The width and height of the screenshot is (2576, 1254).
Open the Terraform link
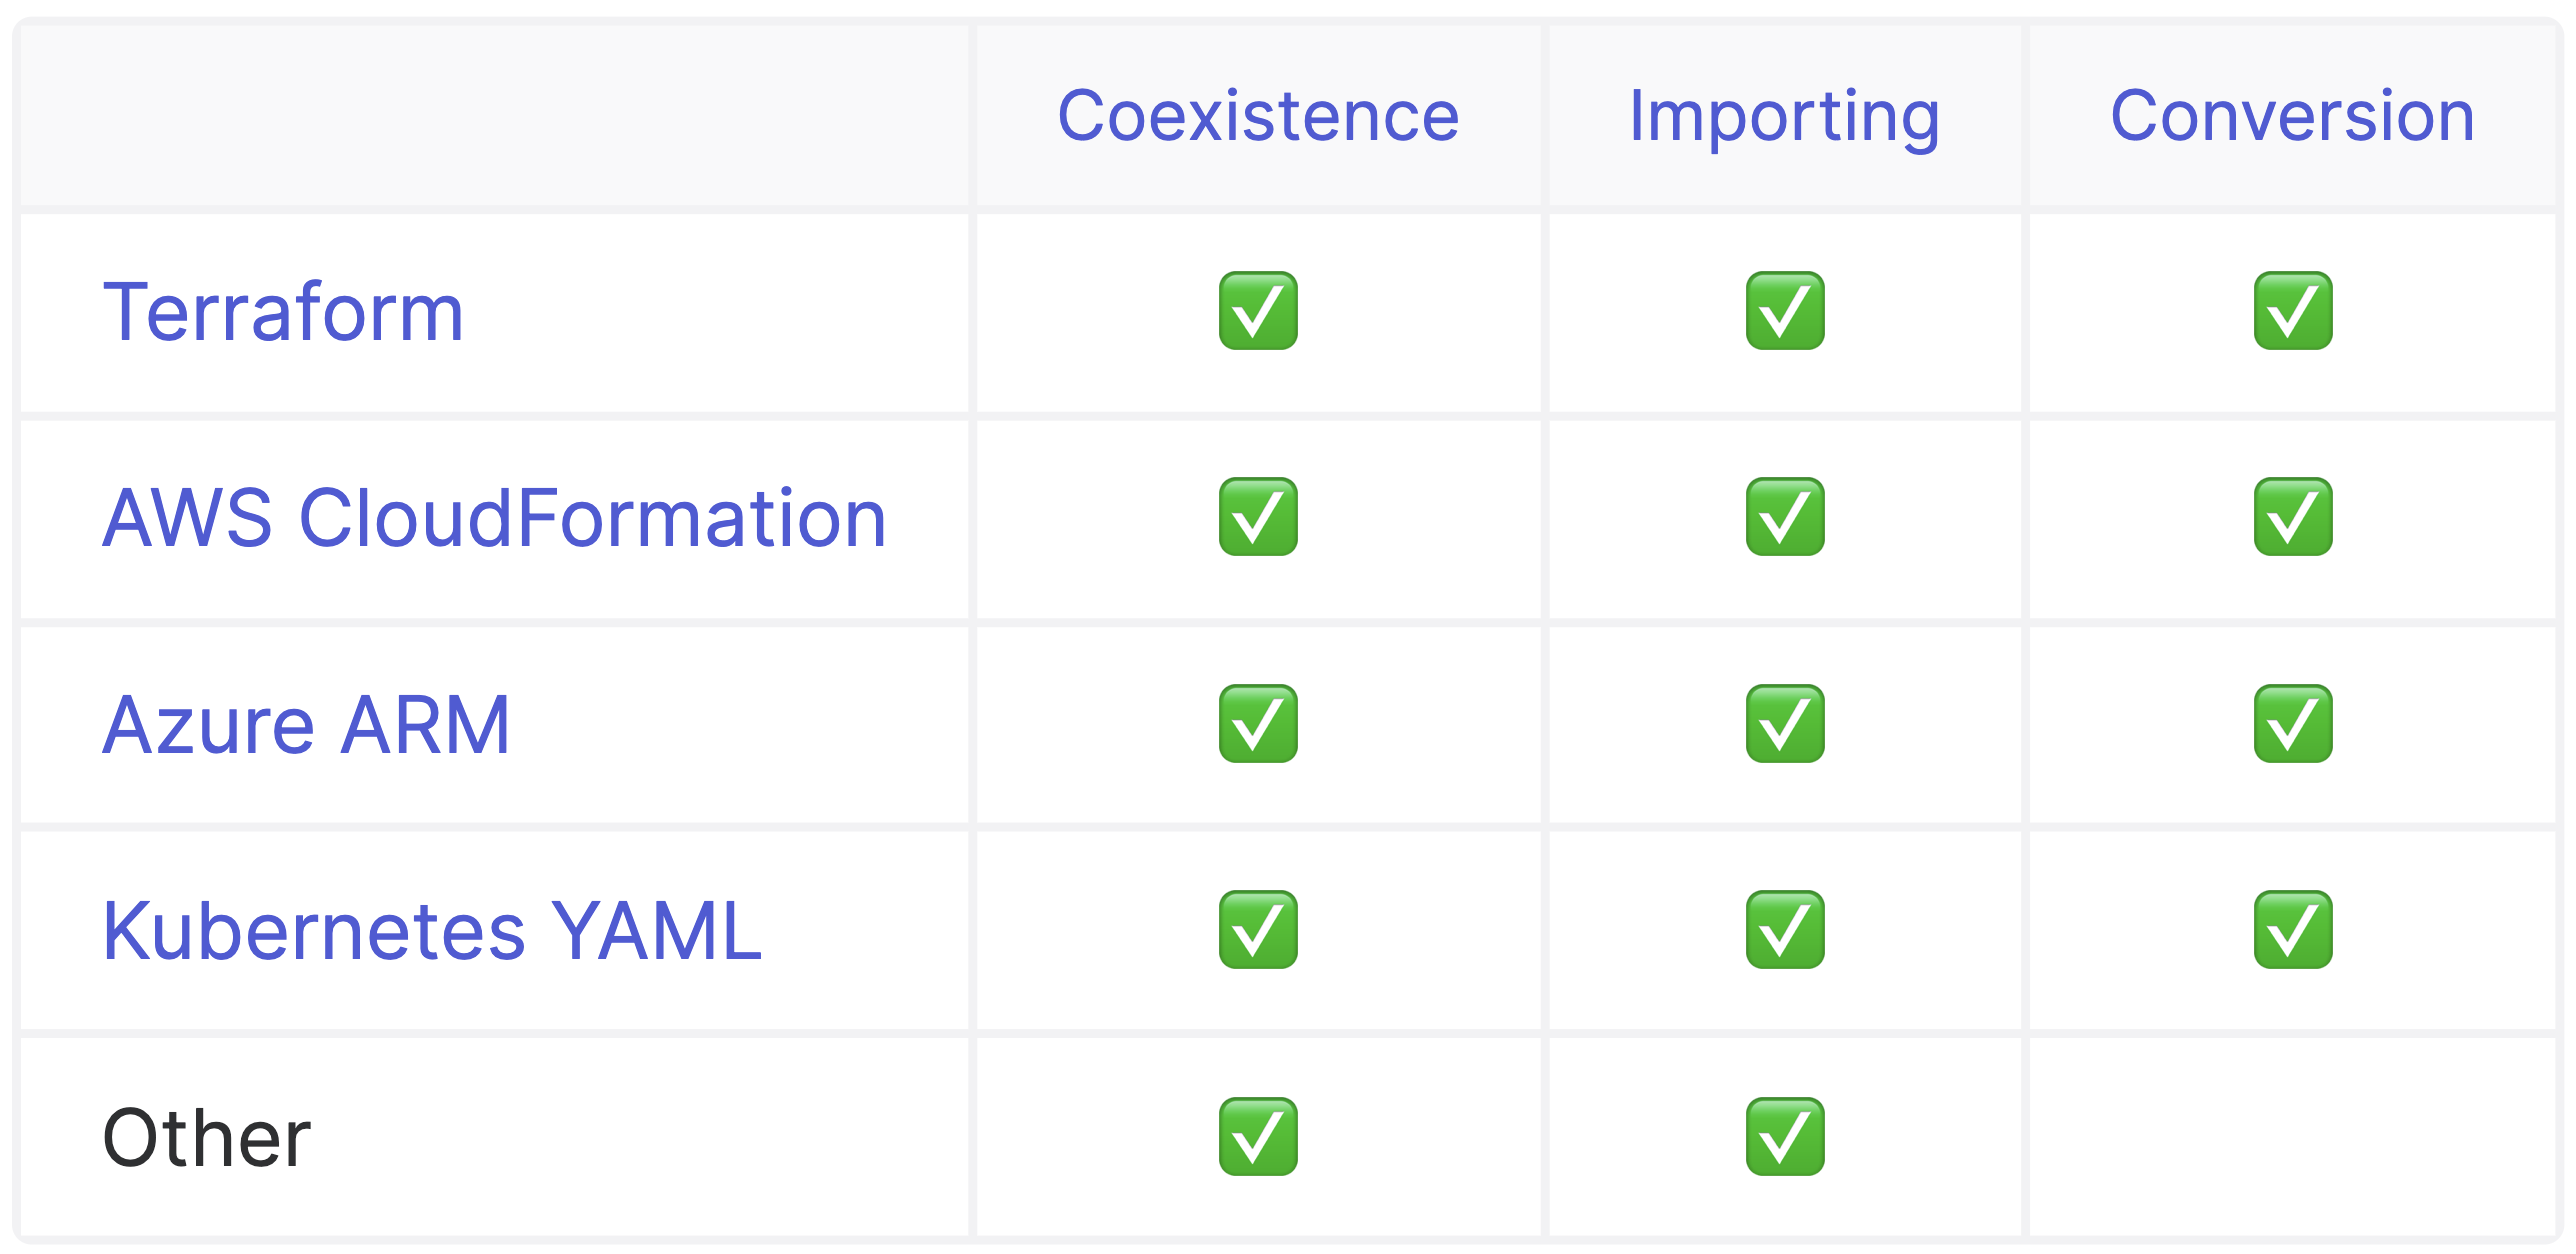[x=284, y=312]
